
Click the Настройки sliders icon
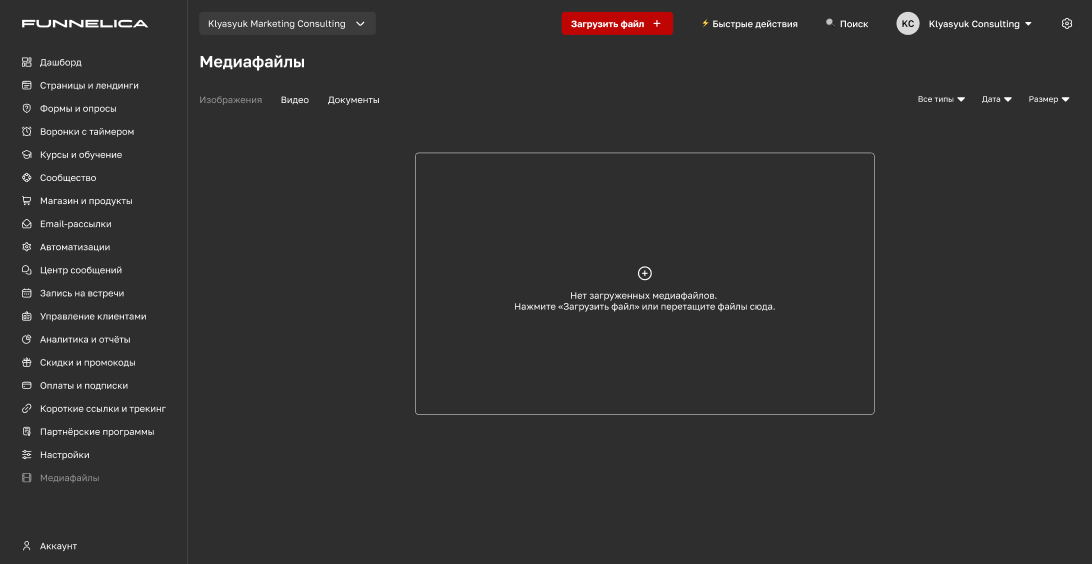point(26,455)
